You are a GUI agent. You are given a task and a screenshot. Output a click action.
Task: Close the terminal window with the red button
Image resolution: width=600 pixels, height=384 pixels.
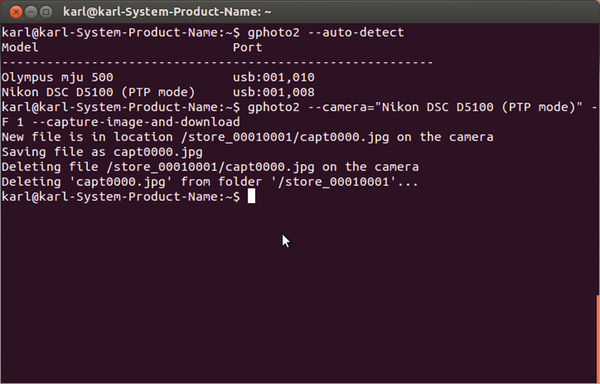pyautogui.click(x=16, y=12)
